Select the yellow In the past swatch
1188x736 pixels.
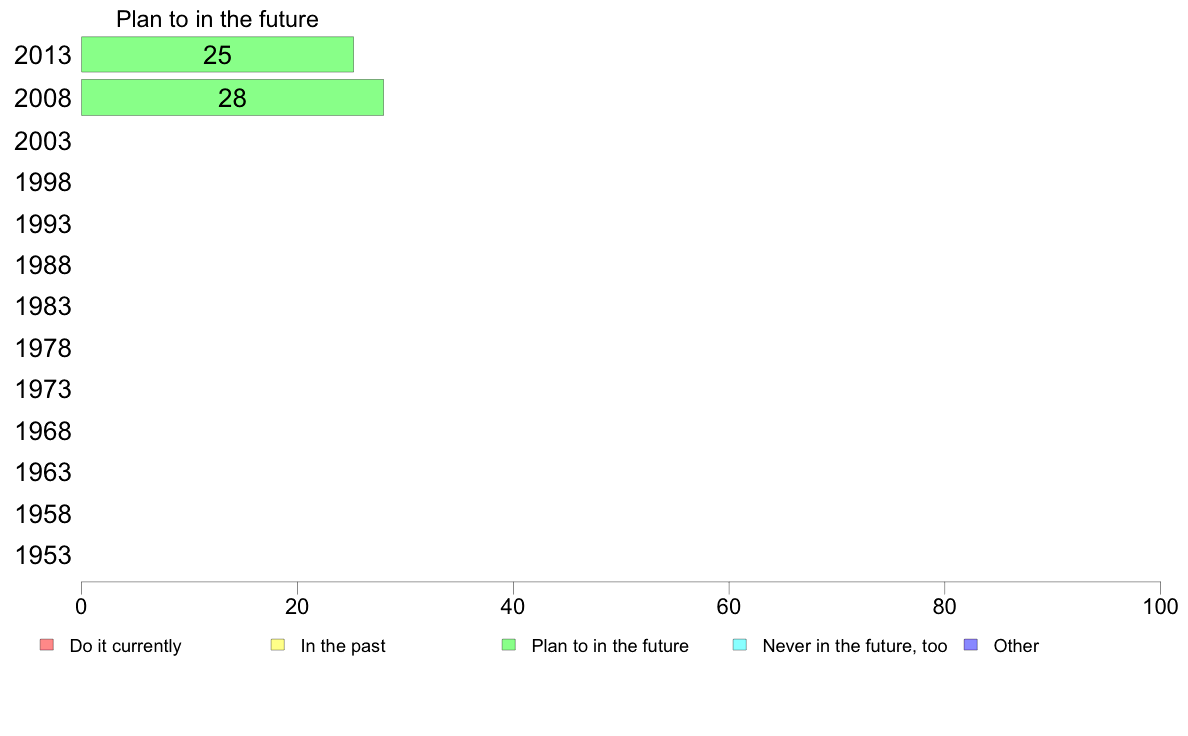click(x=278, y=645)
